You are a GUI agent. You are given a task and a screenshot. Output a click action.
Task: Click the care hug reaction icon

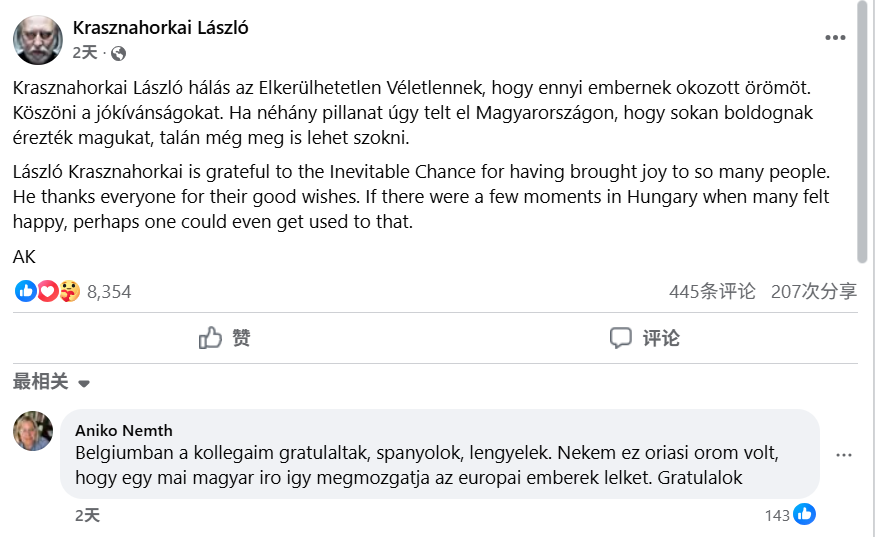click(x=68, y=291)
